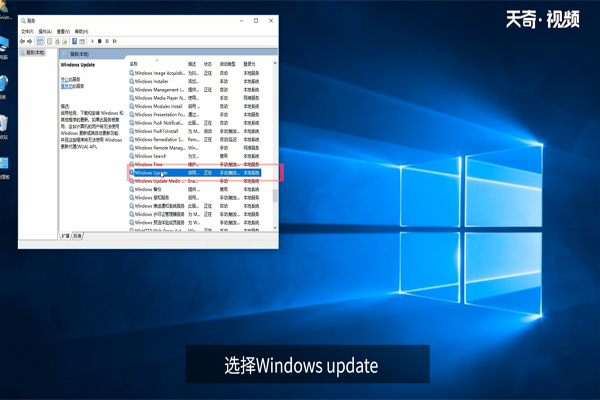Switch to the 扩展 tab

click(66, 236)
